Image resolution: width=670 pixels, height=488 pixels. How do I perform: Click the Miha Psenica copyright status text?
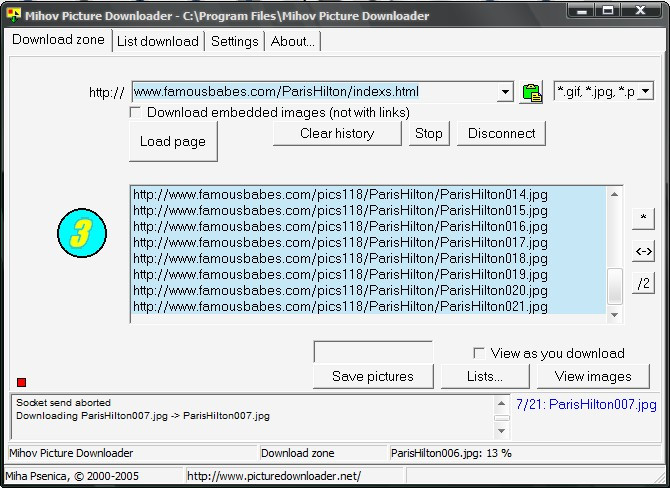72,476
